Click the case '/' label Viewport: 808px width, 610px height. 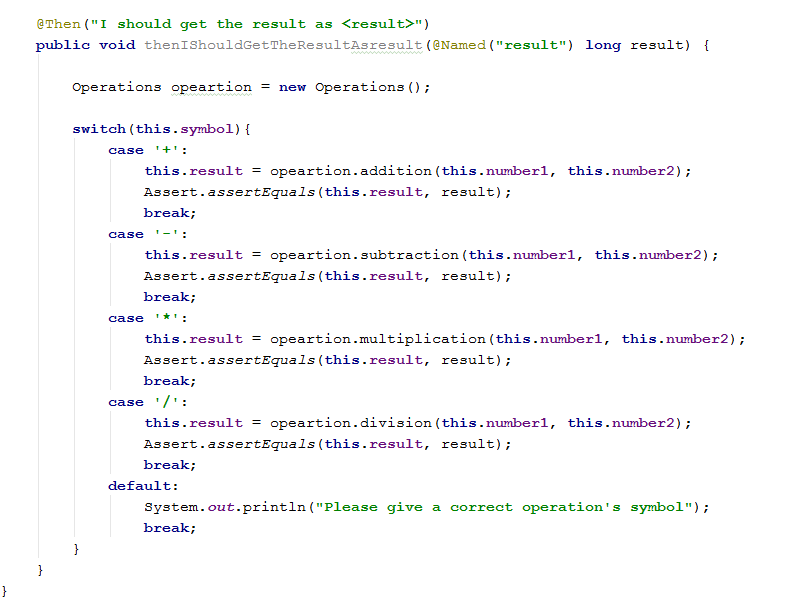pyautogui.click(x=148, y=402)
